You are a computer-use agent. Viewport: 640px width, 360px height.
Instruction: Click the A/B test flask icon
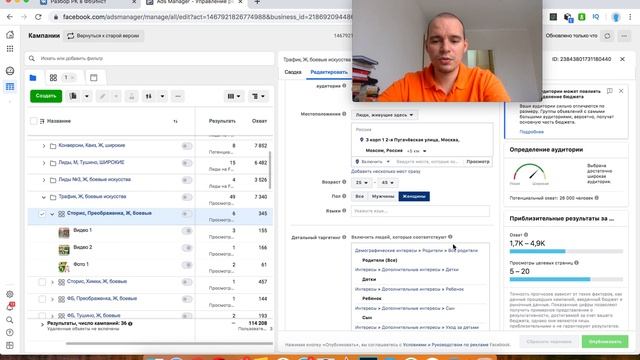(x=131, y=96)
